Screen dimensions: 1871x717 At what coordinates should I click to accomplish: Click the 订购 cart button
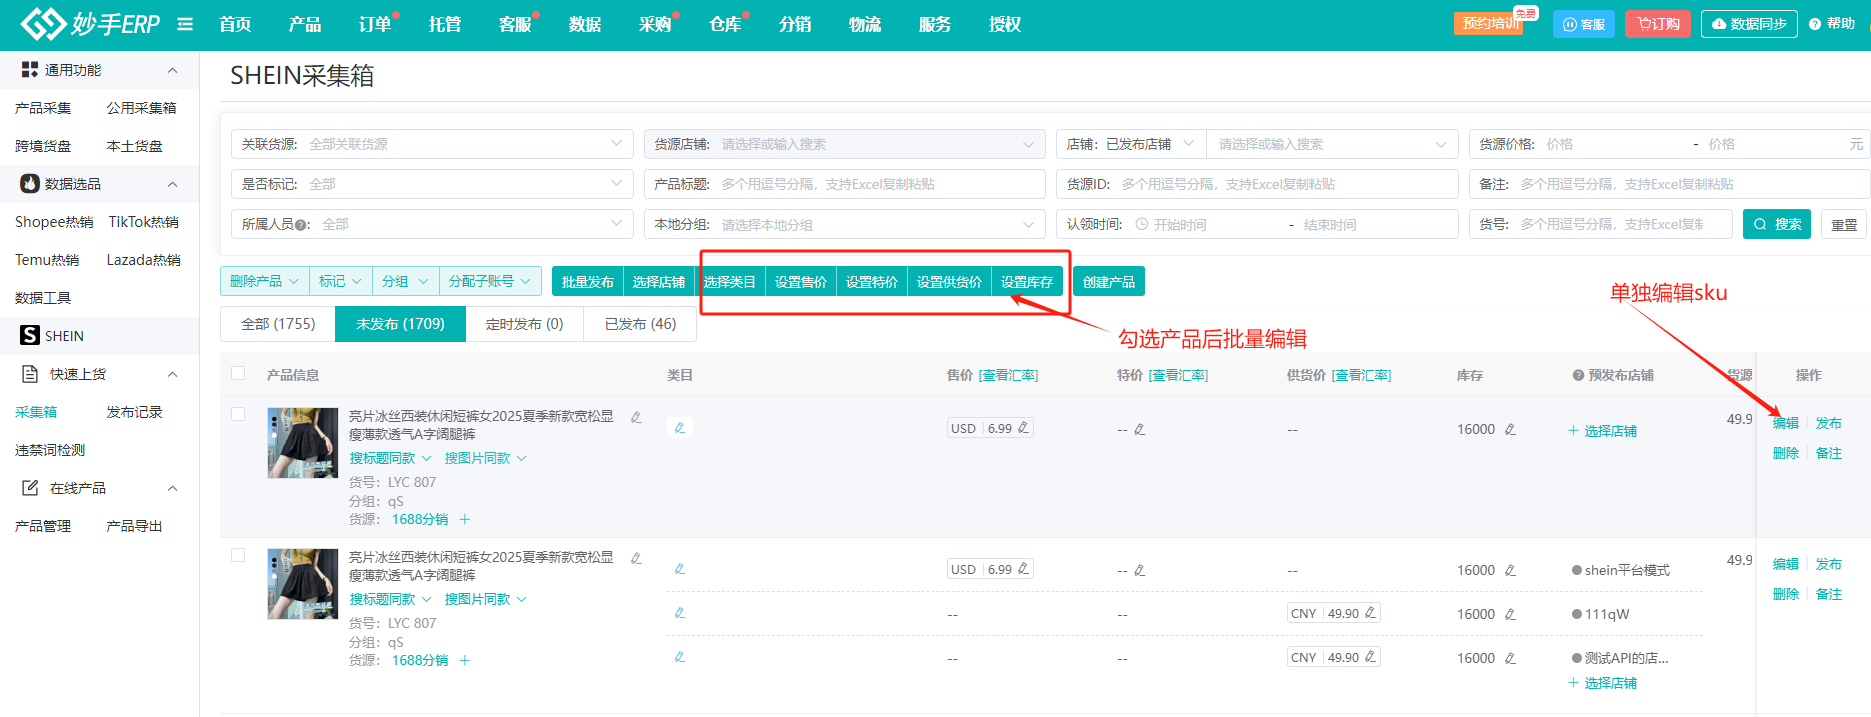point(1658,24)
